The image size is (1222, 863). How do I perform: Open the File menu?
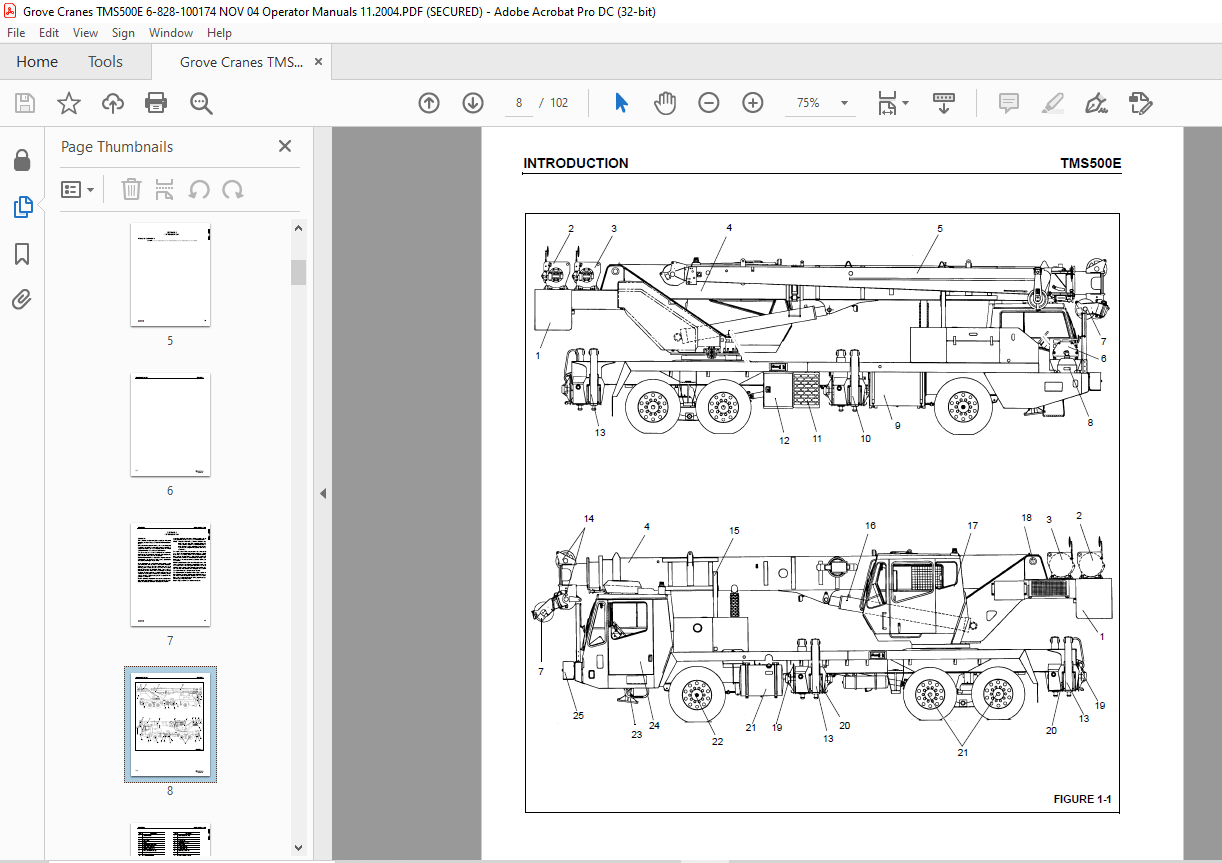coord(16,33)
